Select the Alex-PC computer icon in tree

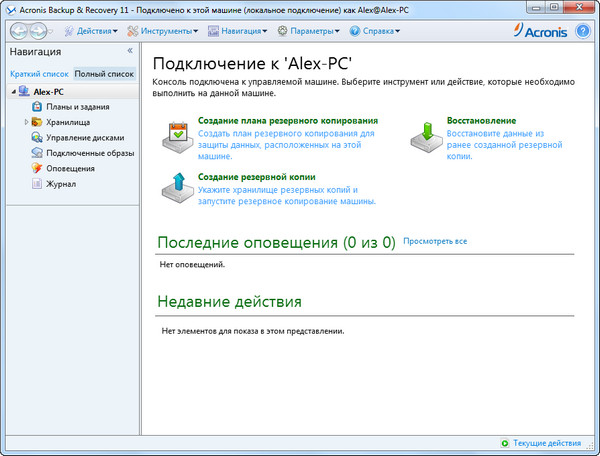(x=22, y=92)
